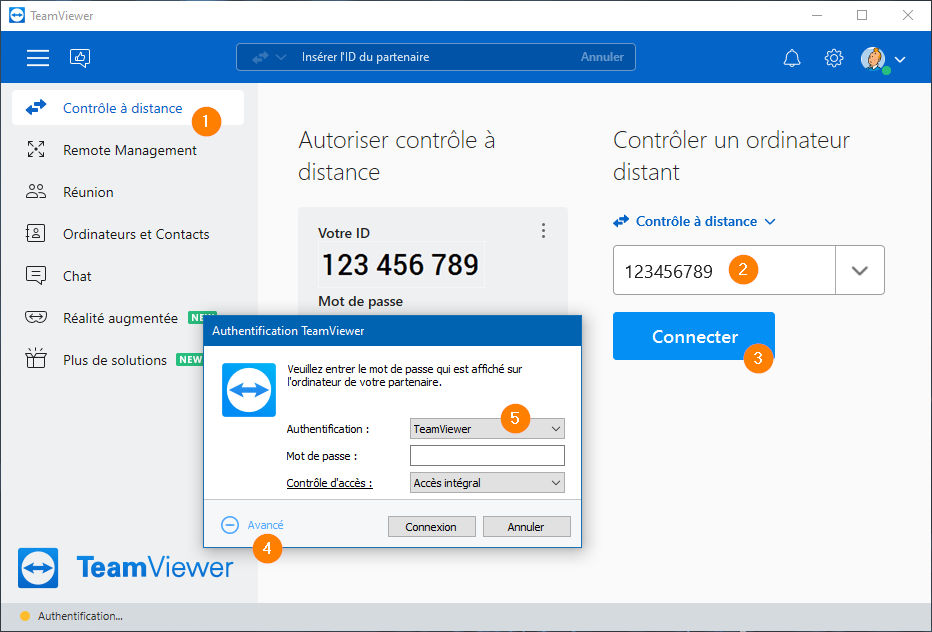Click the Remote Management icon
The width and height of the screenshot is (932, 632).
point(36,149)
